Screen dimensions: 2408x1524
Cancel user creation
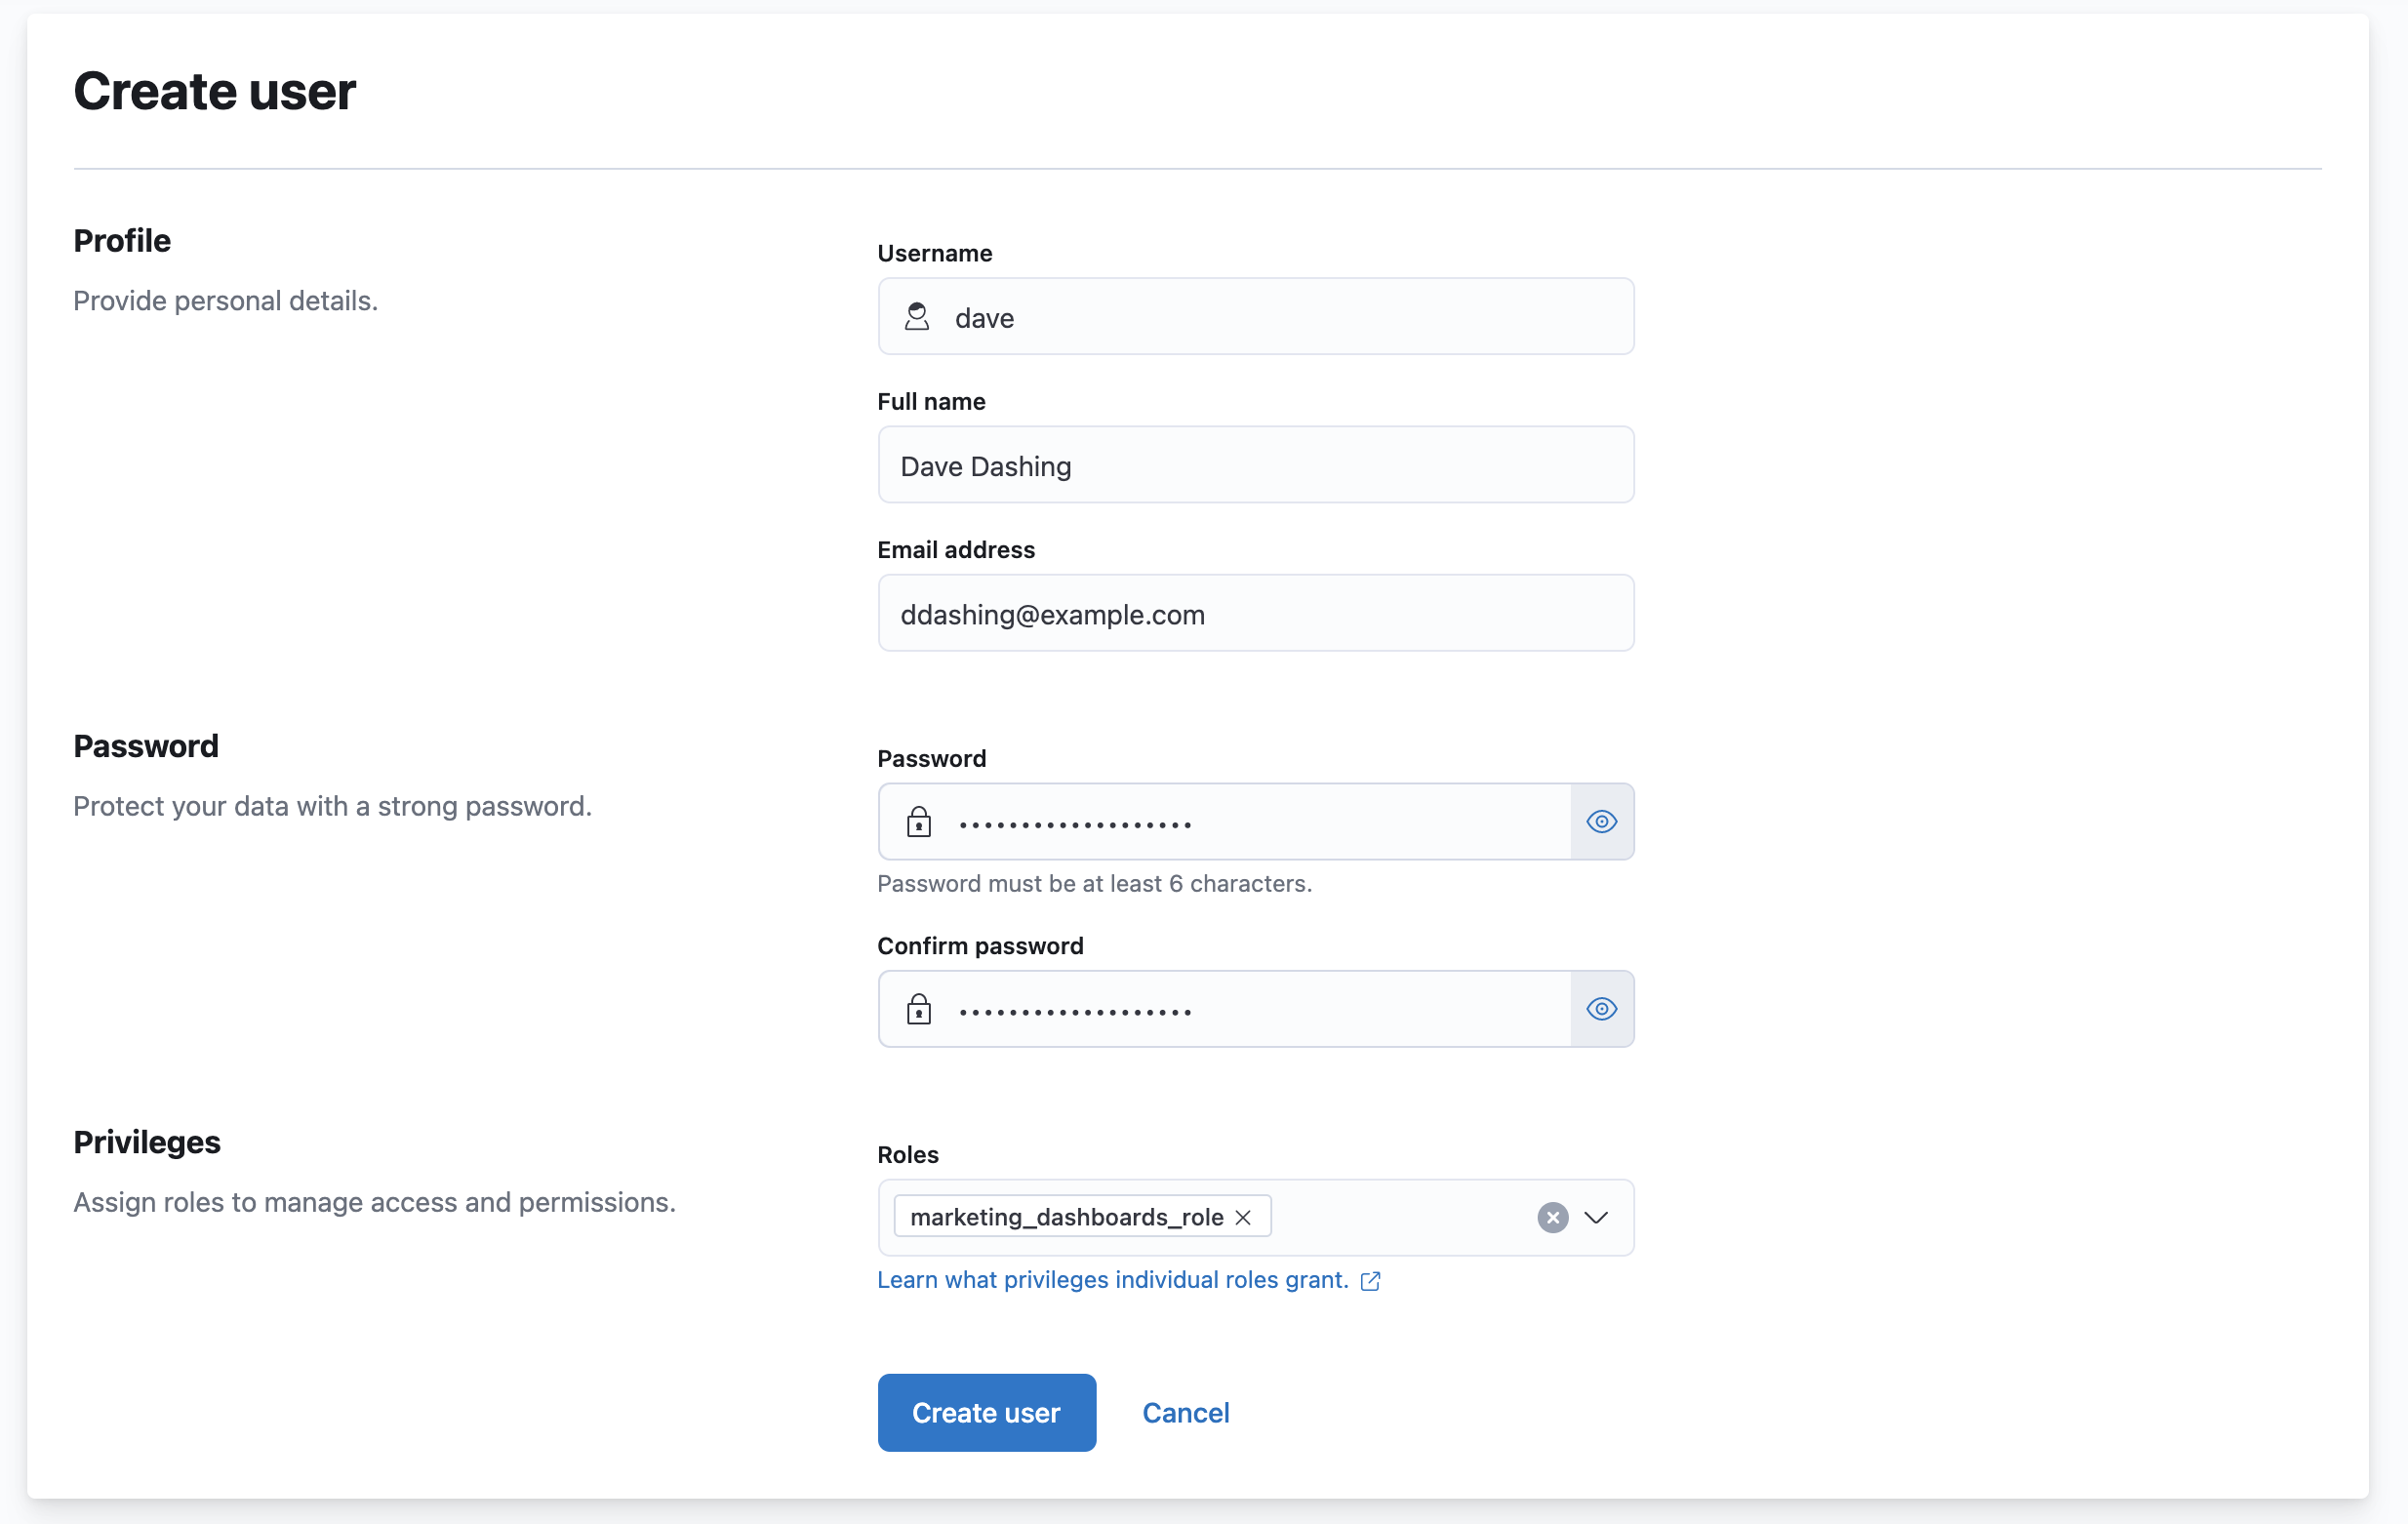click(1185, 1412)
